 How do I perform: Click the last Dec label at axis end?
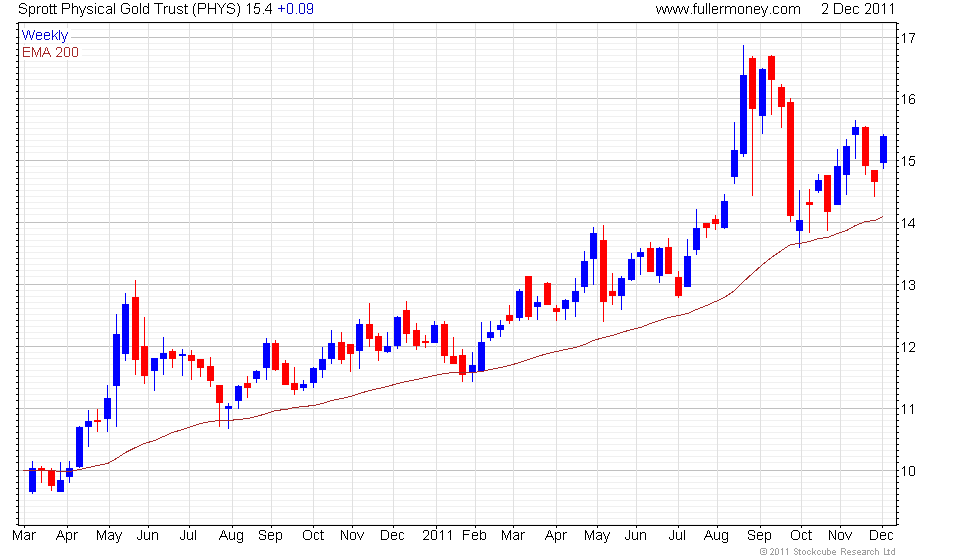click(882, 536)
